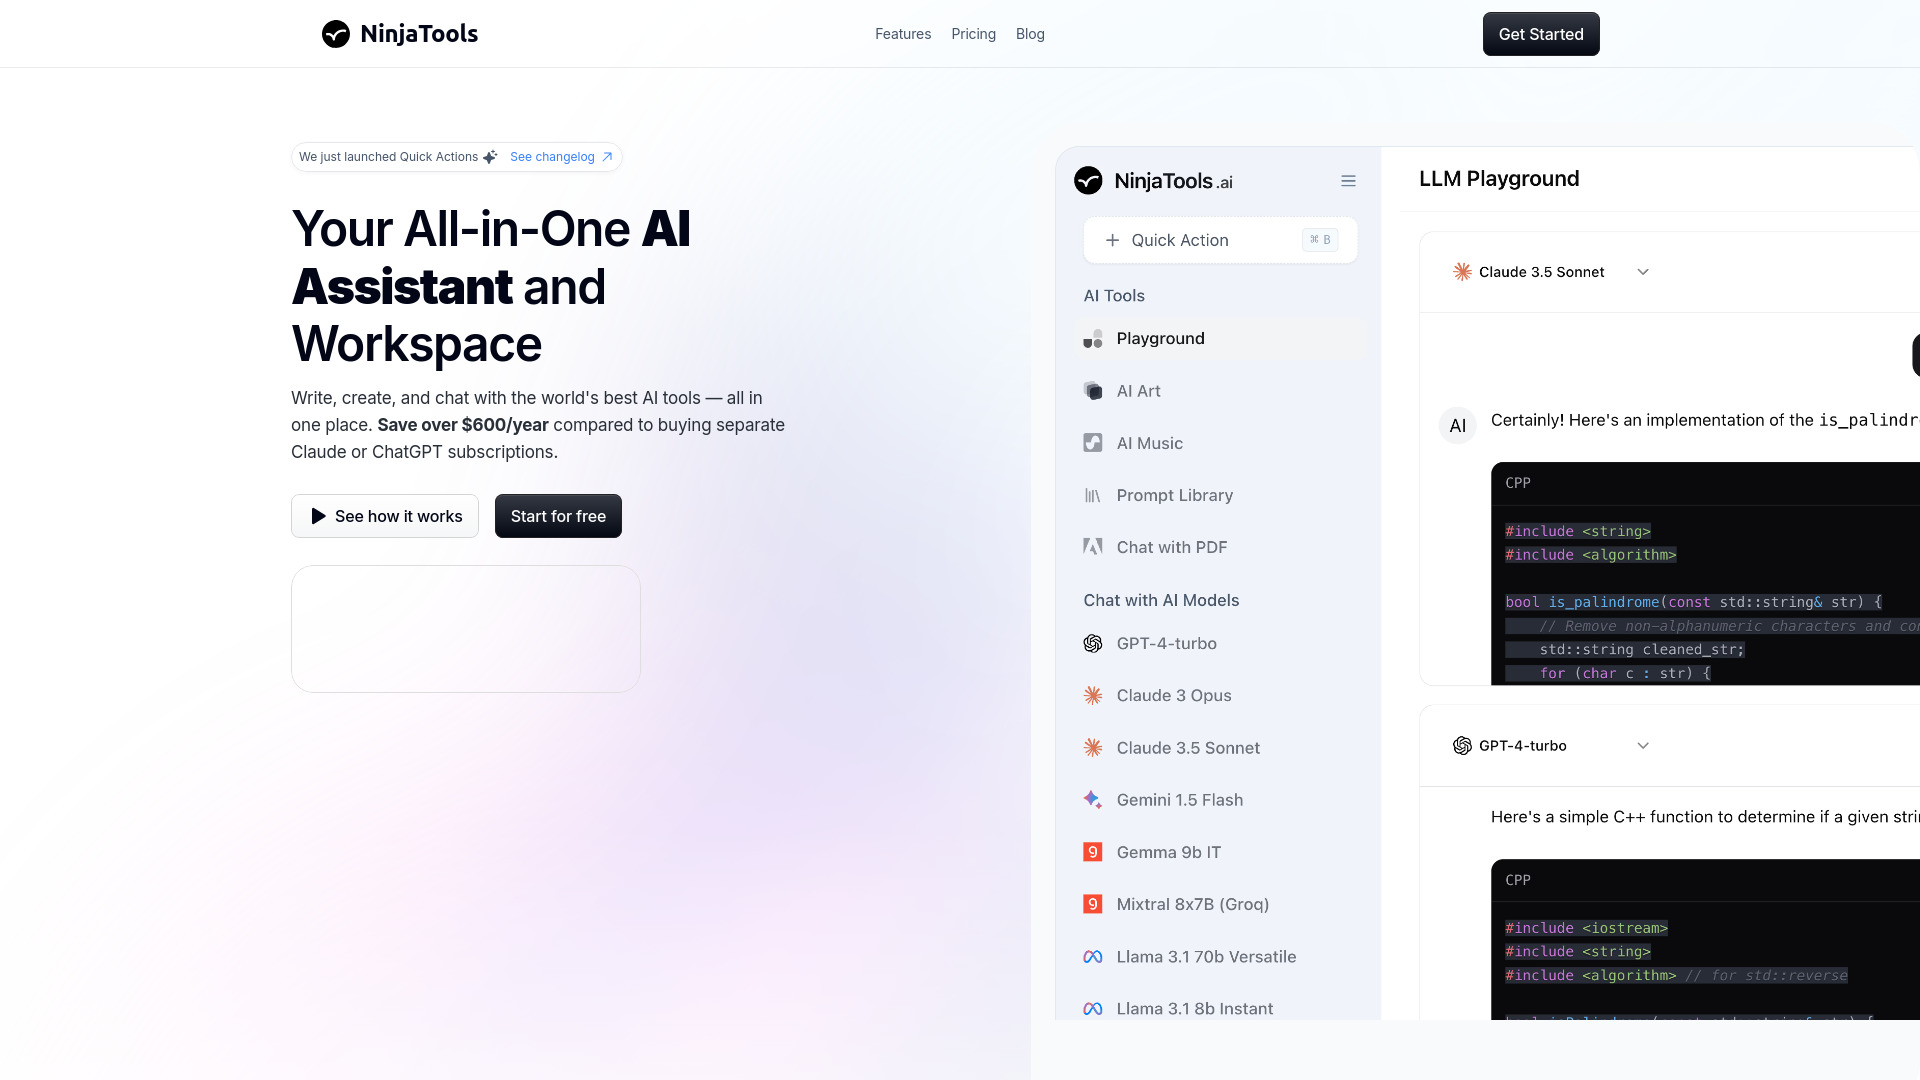Toggle the GPT-4-turbo model selection
The image size is (1920, 1080).
tap(1553, 745)
